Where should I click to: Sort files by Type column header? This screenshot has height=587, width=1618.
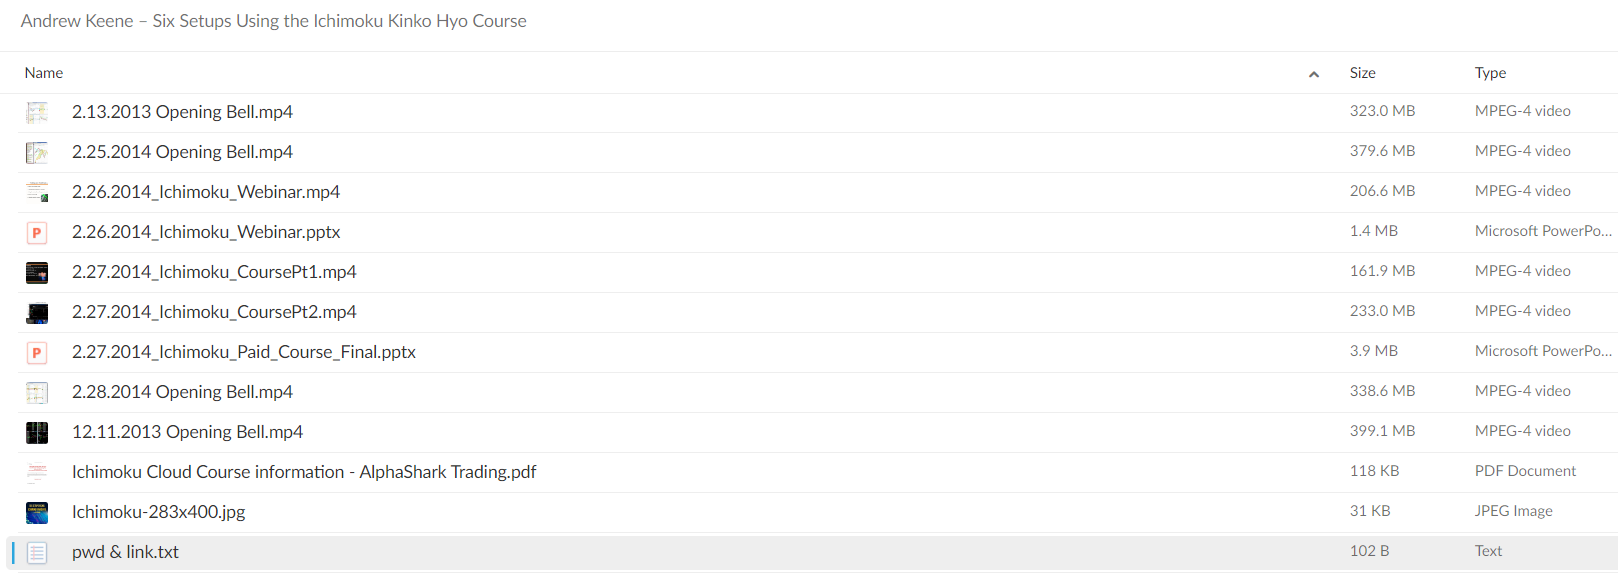1490,73
